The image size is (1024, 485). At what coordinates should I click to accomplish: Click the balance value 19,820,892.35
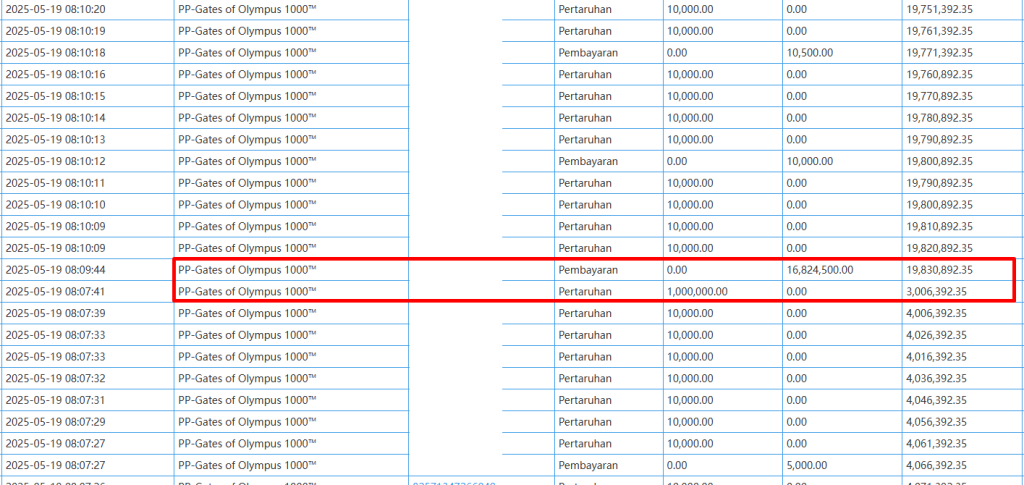click(940, 248)
